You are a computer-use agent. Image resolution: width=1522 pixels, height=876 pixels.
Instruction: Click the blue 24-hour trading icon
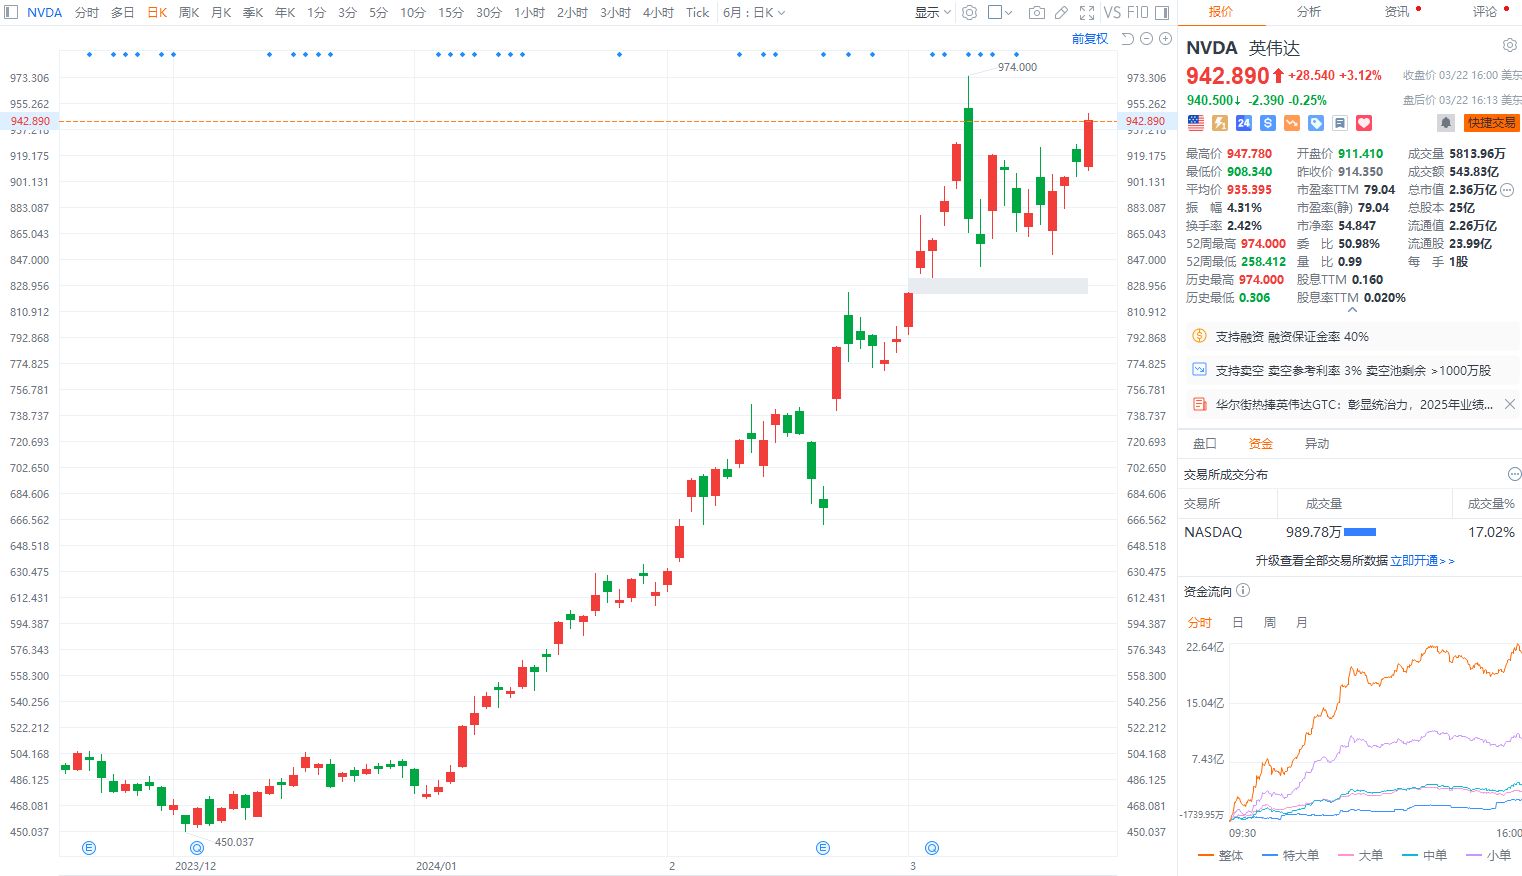(x=1244, y=123)
